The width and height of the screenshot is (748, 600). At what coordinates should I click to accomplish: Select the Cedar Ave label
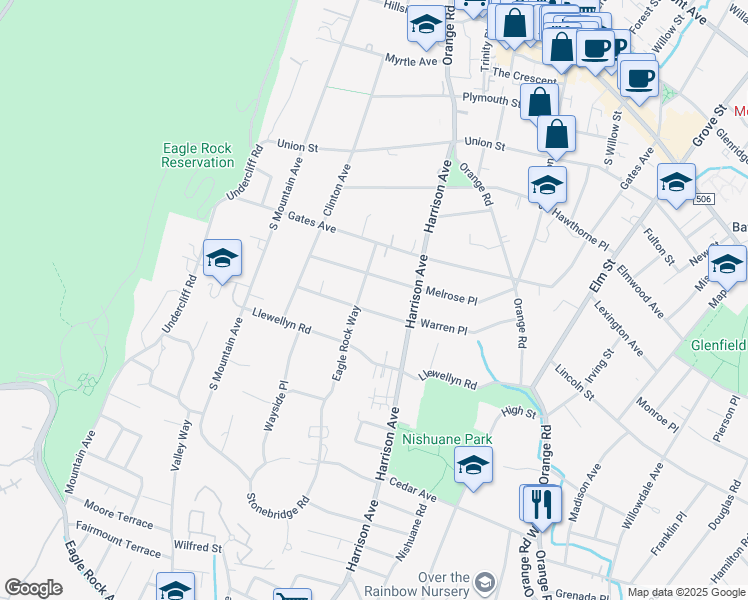[x=413, y=489]
